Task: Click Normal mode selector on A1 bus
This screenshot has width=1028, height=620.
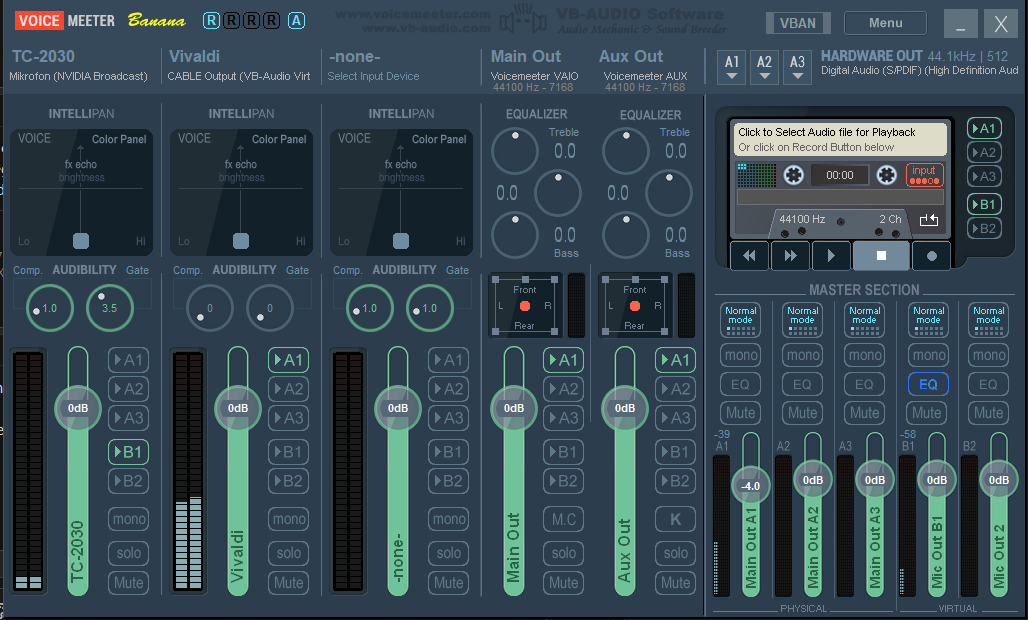Action: (x=740, y=319)
